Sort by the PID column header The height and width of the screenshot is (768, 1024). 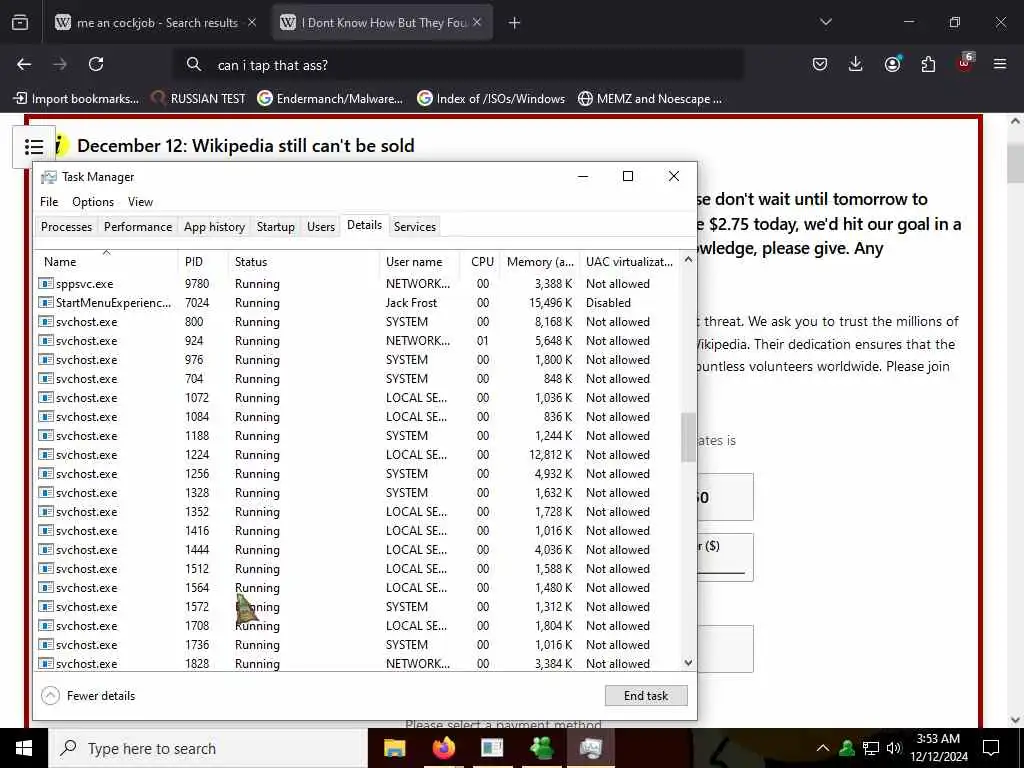[202, 261]
